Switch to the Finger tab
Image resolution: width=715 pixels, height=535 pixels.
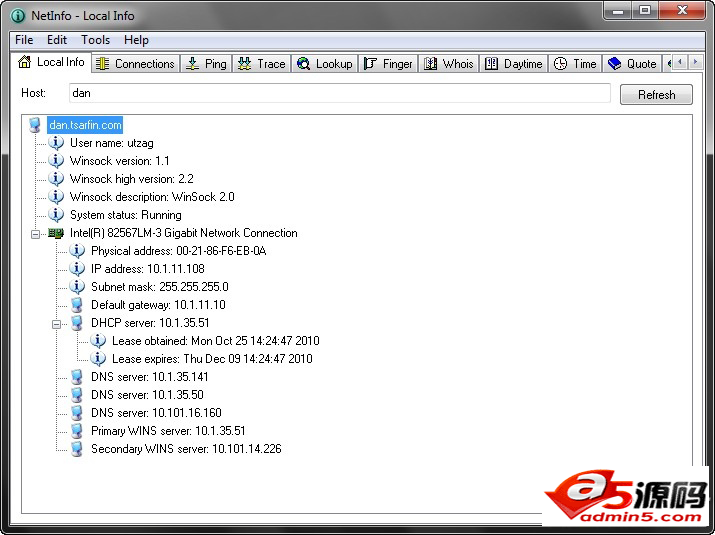click(x=388, y=64)
